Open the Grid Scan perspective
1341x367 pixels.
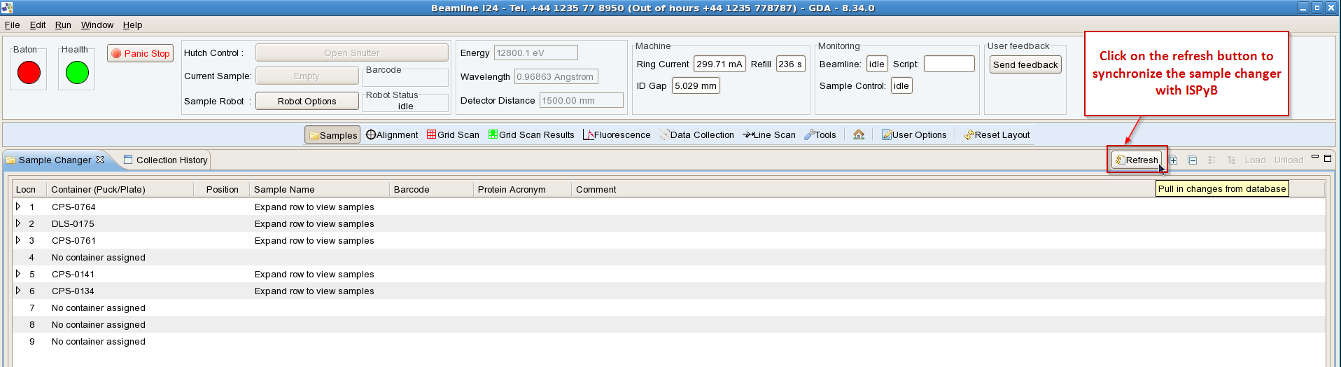pos(454,135)
